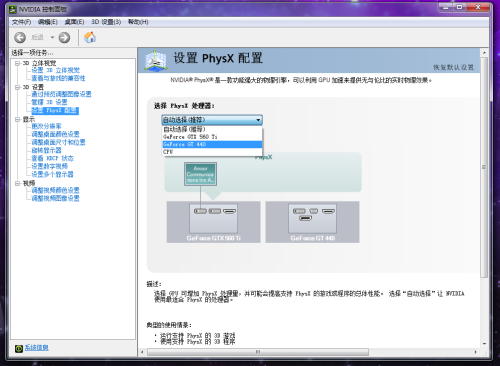Click the horizontal scrollbar right arrow
The image size is (500, 366).
[476, 352]
